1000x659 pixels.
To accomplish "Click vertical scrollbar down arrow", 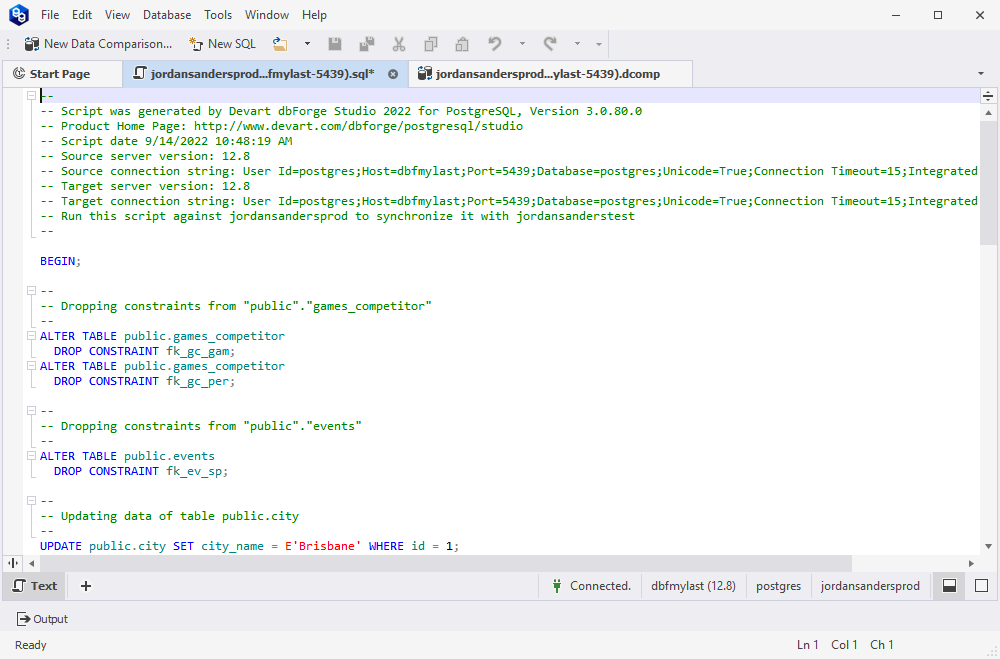I will point(988,547).
